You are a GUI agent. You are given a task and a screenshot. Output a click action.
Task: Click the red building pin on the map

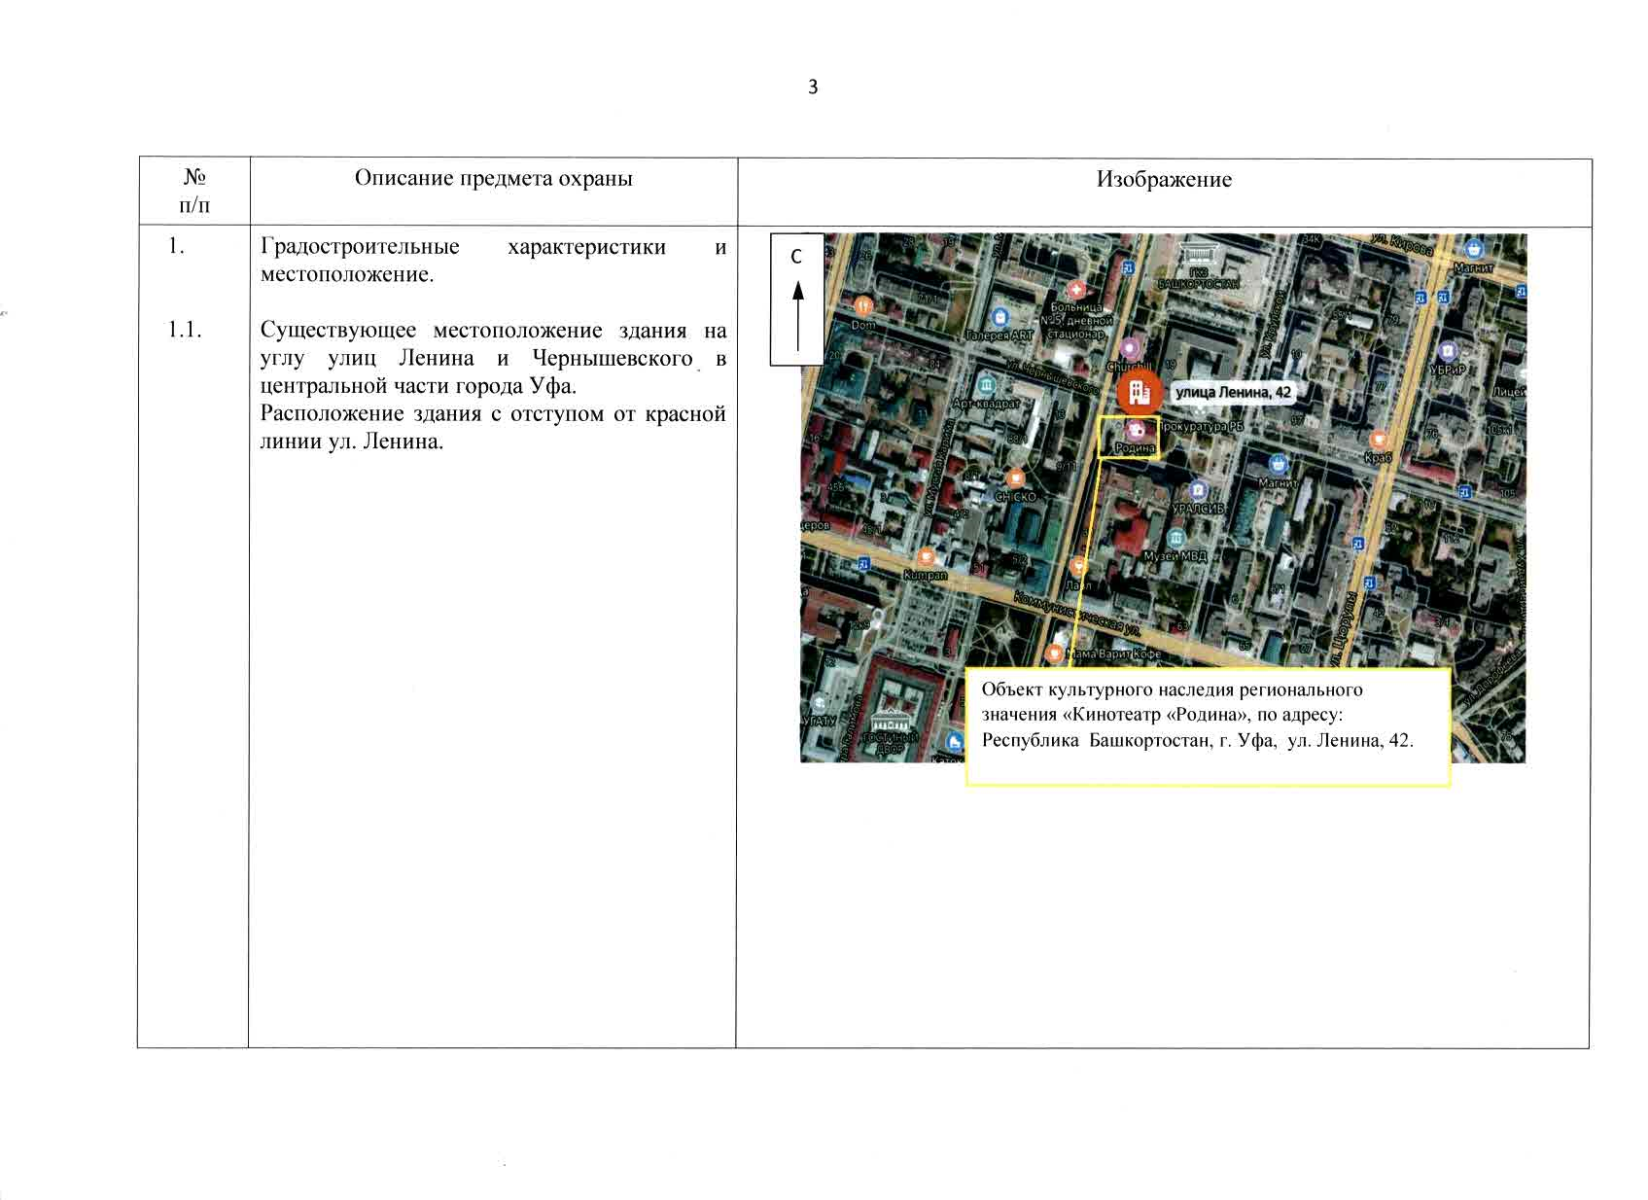click(x=1138, y=392)
